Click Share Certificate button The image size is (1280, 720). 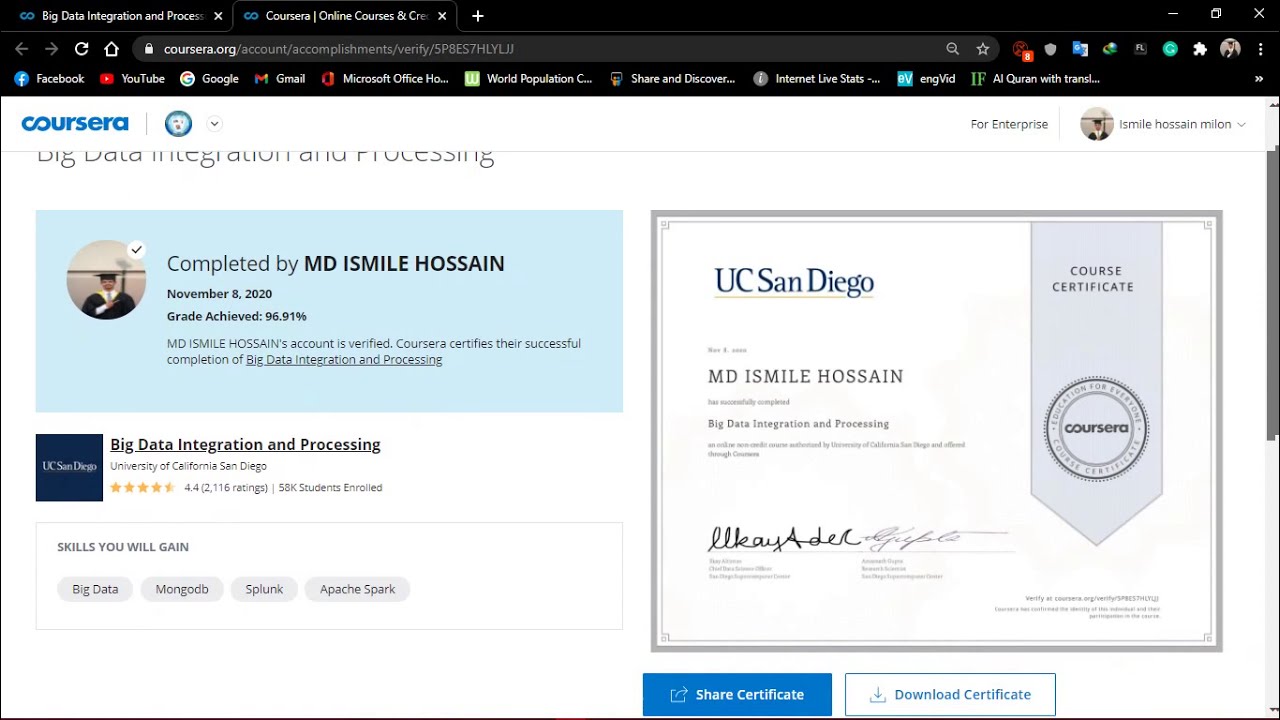pyautogui.click(x=737, y=694)
